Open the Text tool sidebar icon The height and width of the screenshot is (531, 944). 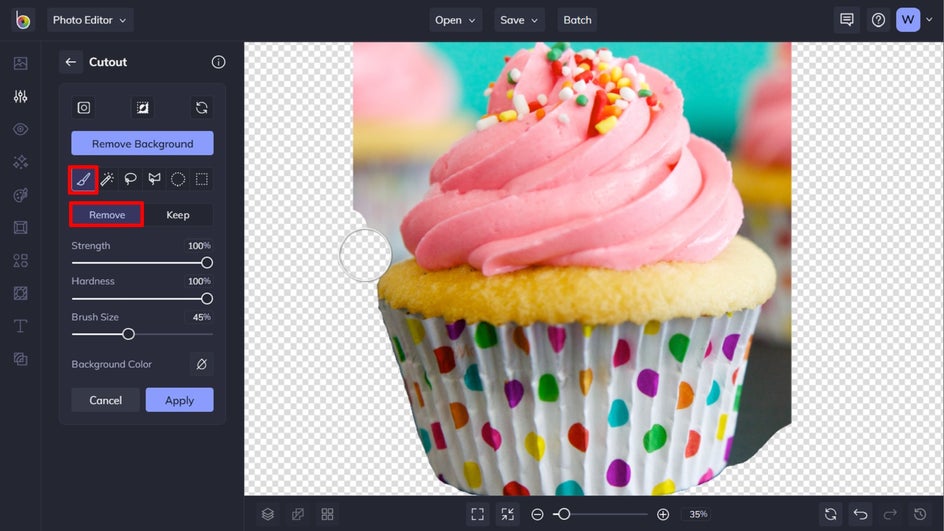(x=20, y=326)
